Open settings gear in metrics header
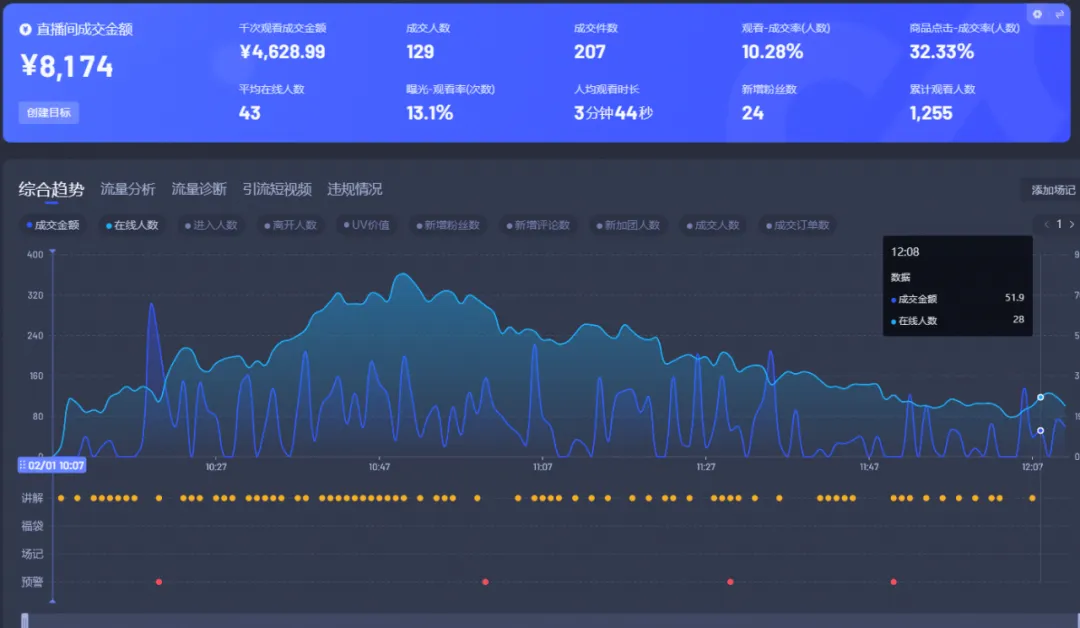Viewport: 1080px width, 628px height. (1037, 14)
